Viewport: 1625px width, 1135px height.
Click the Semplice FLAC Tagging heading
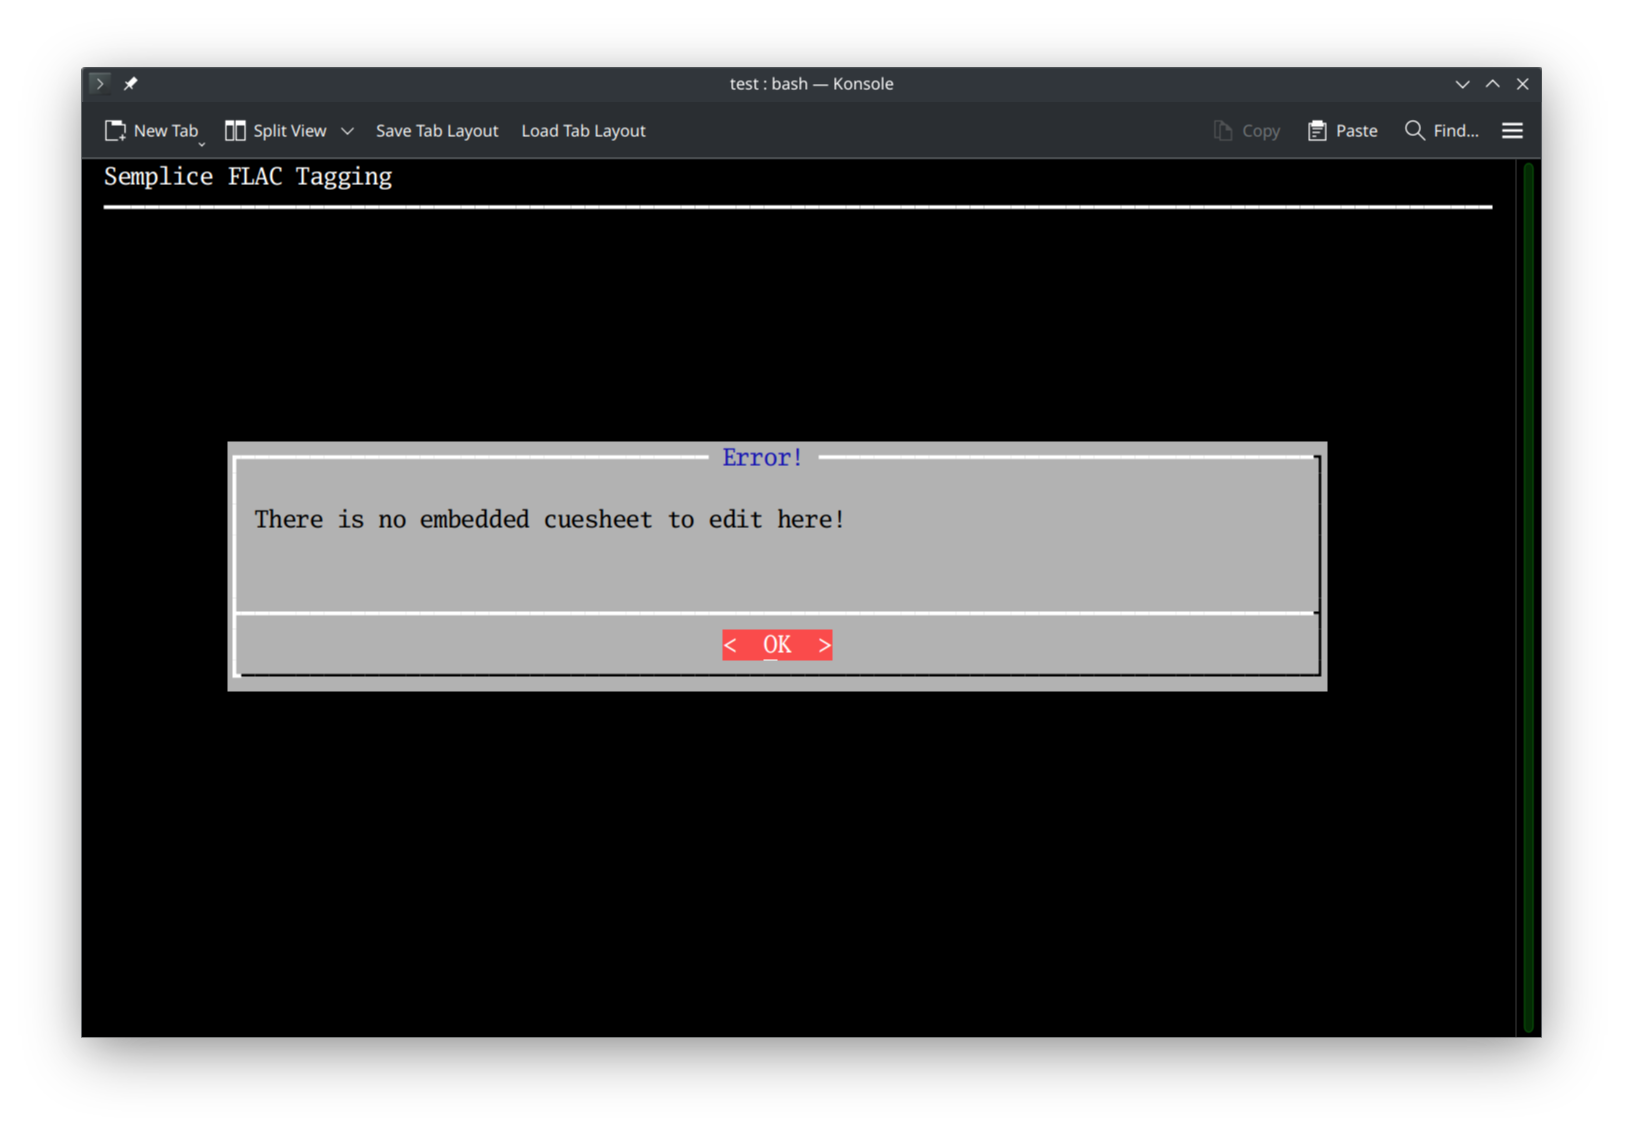247,176
